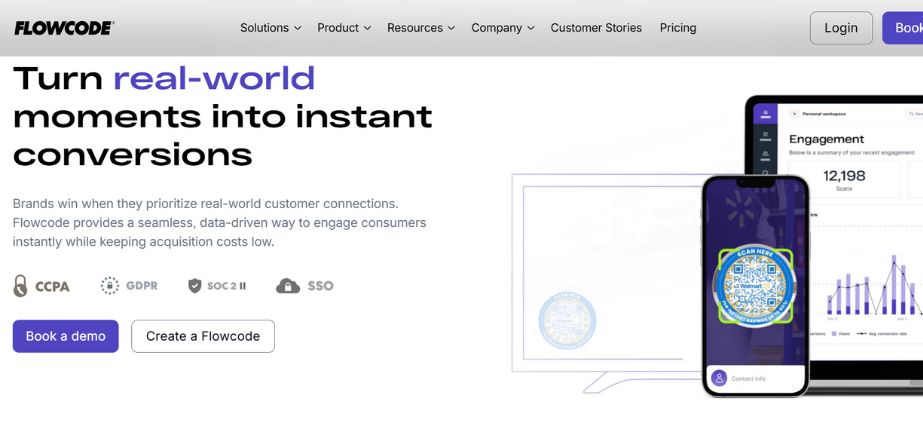Click the SSO cloud lock icon
Image resolution: width=923 pixels, height=435 pixels.
[x=288, y=286]
